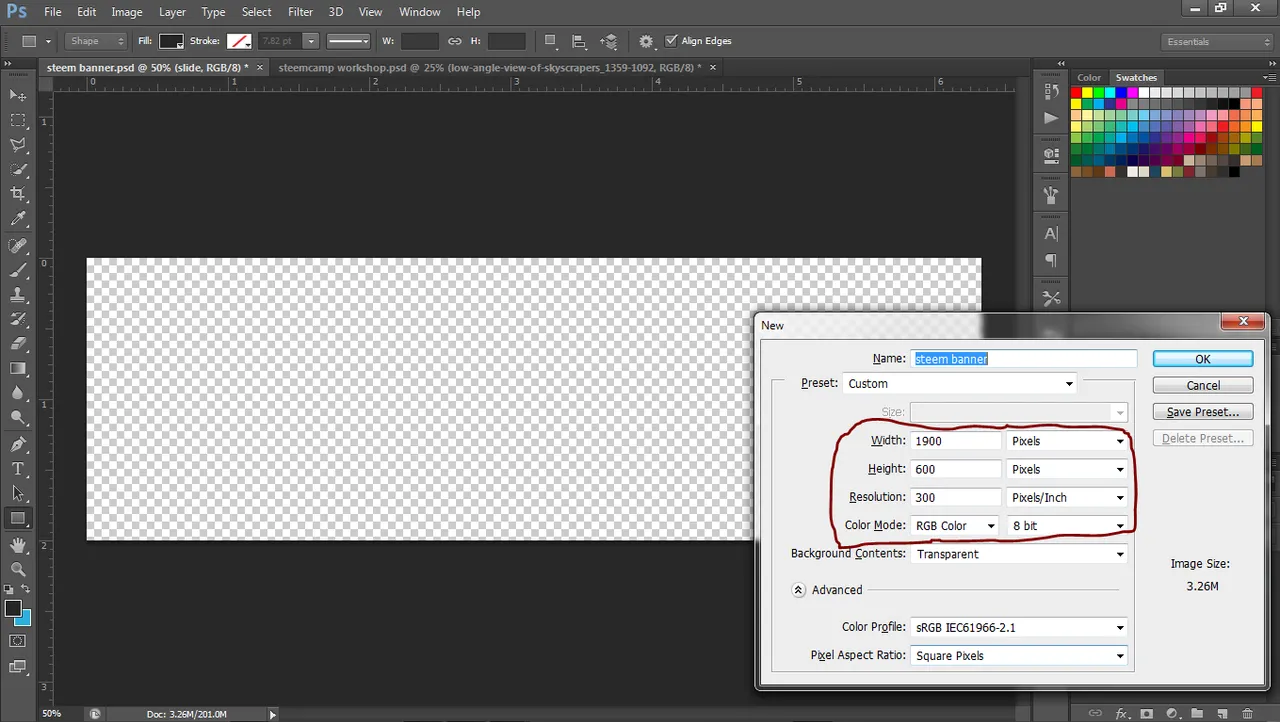This screenshot has height=722, width=1280.
Task: Select the Gradient tool
Action: point(18,369)
